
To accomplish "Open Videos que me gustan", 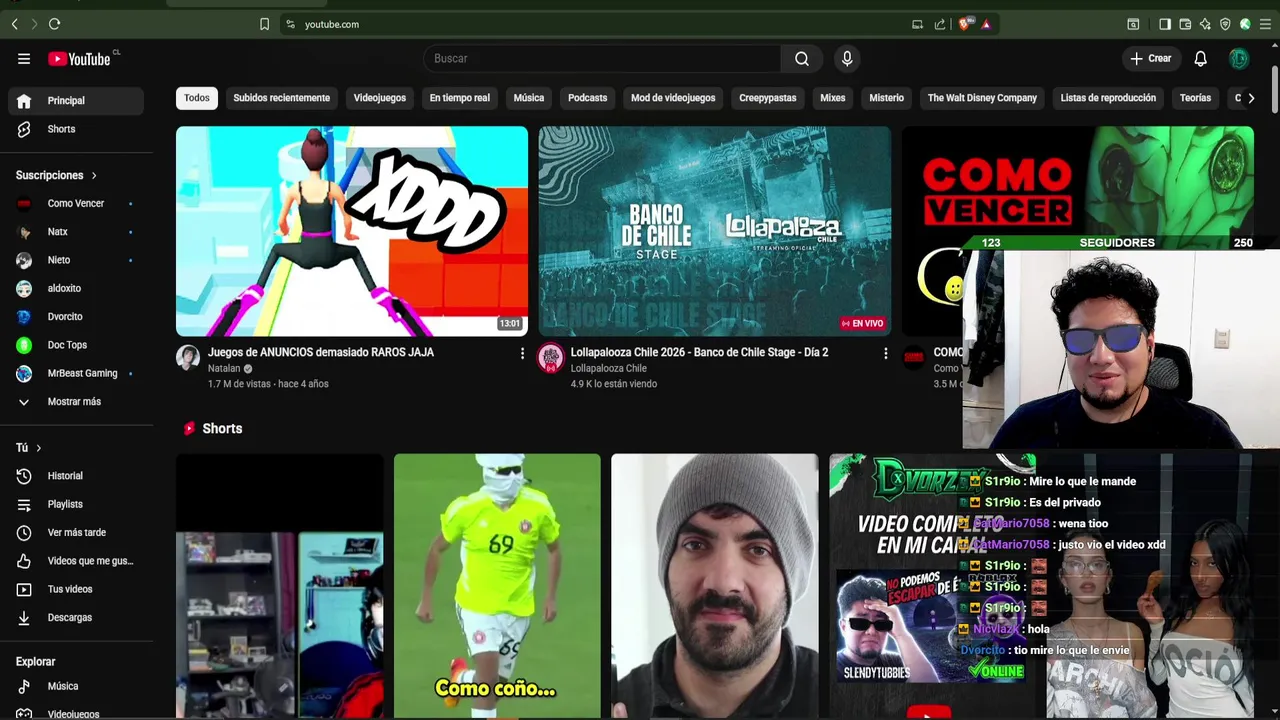I will 76,561.
